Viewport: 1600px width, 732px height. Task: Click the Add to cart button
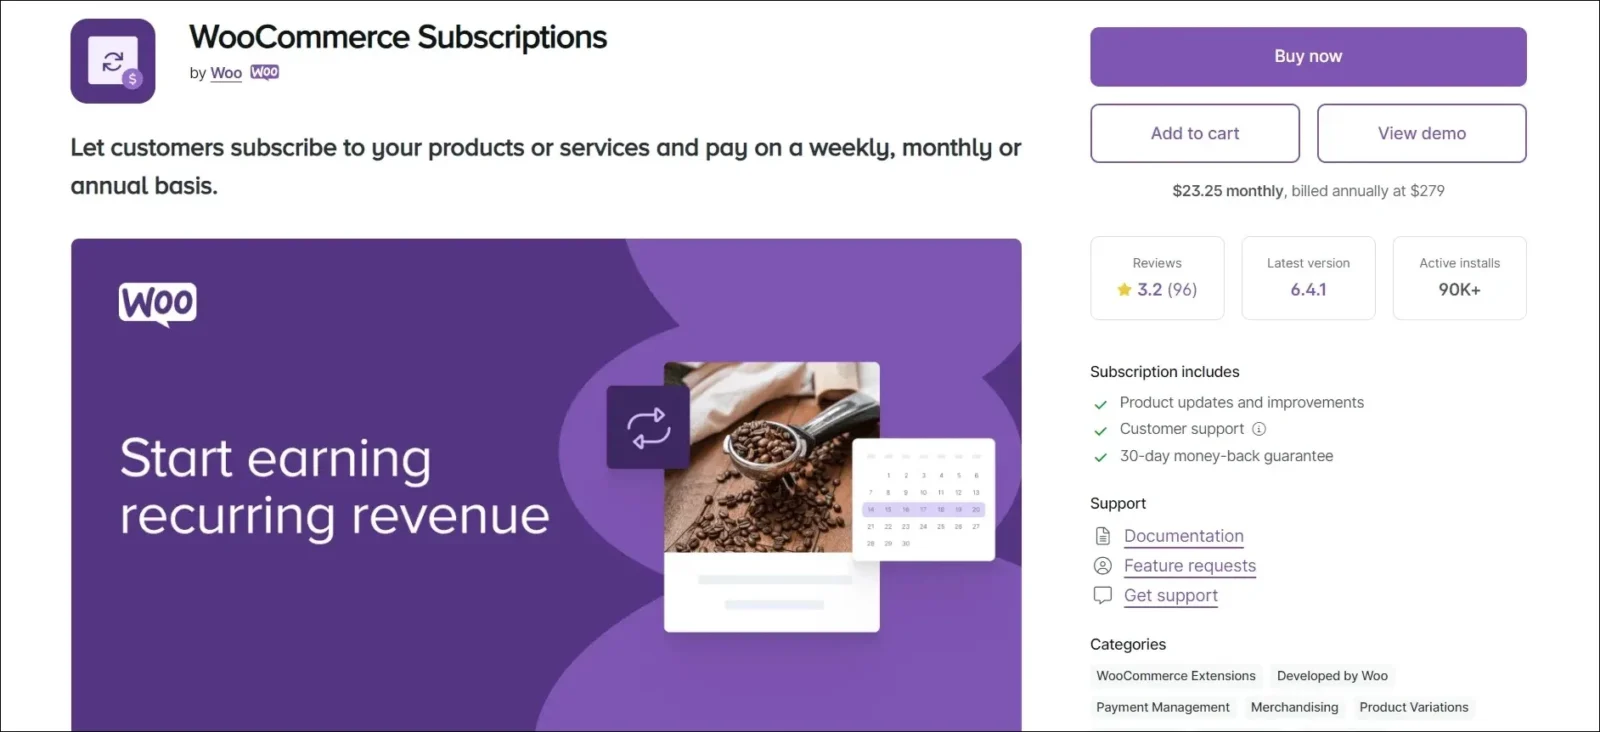pos(1194,133)
